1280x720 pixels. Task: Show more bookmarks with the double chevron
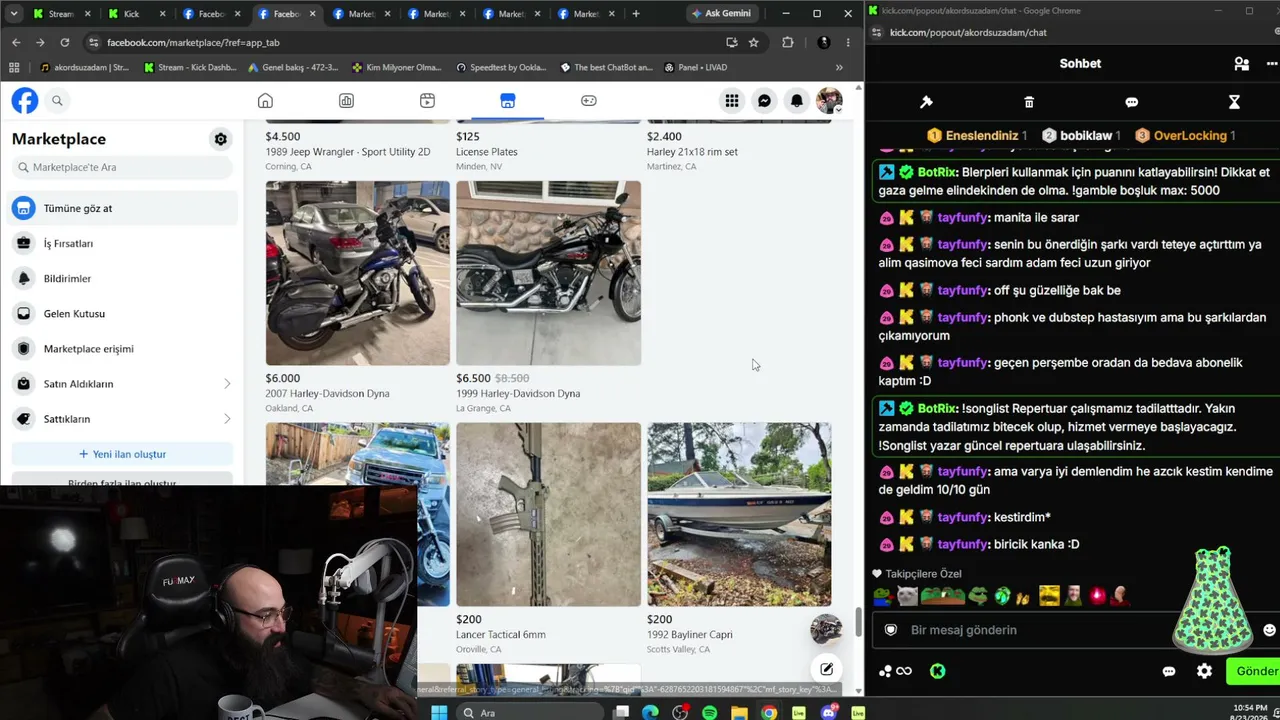tap(839, 67)
